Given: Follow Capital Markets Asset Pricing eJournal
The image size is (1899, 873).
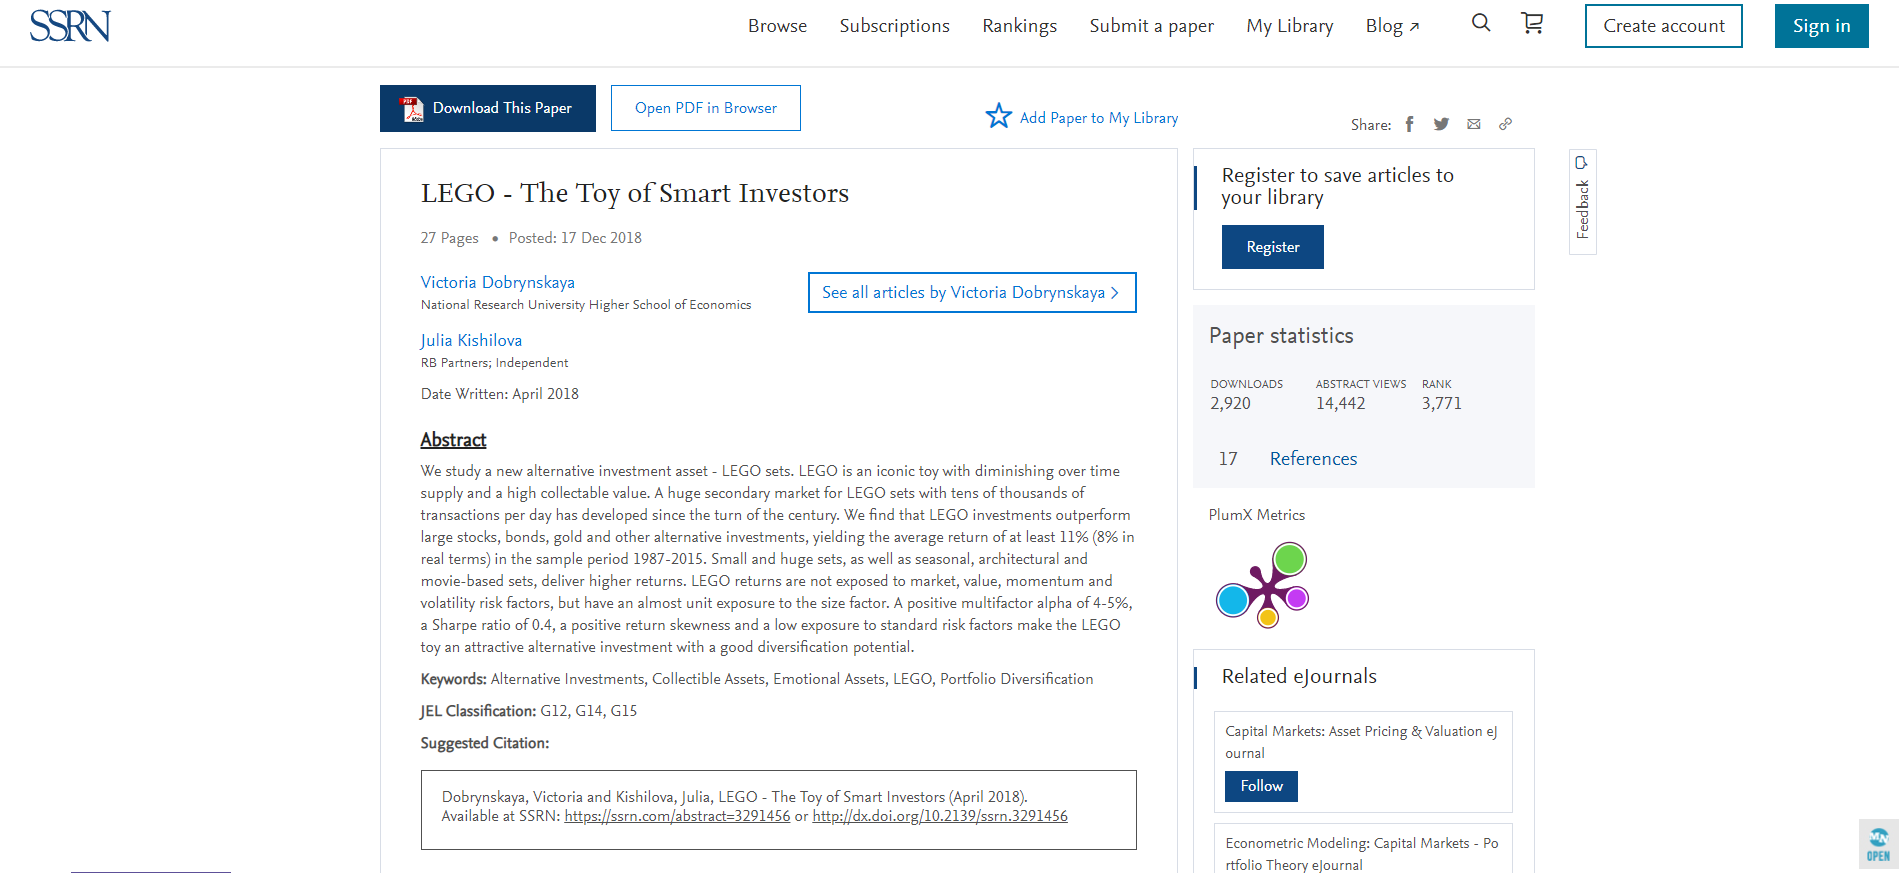Looking at the screenshot, I should click(1261, 786).
